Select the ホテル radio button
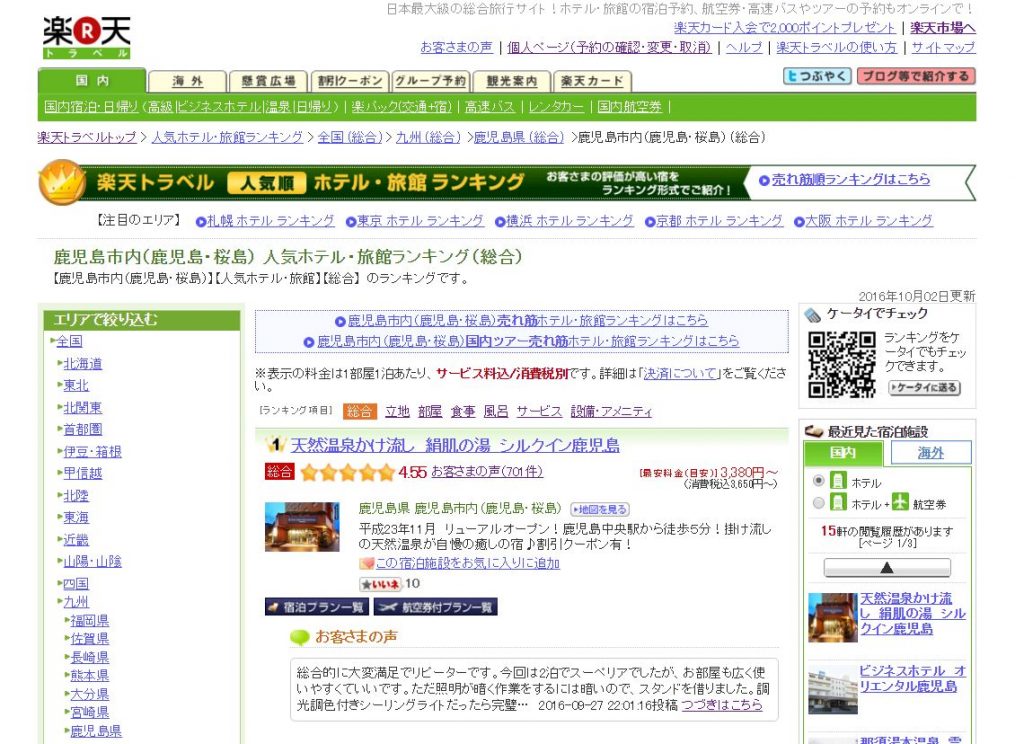The image size is (1024, 744). point(818,481)
